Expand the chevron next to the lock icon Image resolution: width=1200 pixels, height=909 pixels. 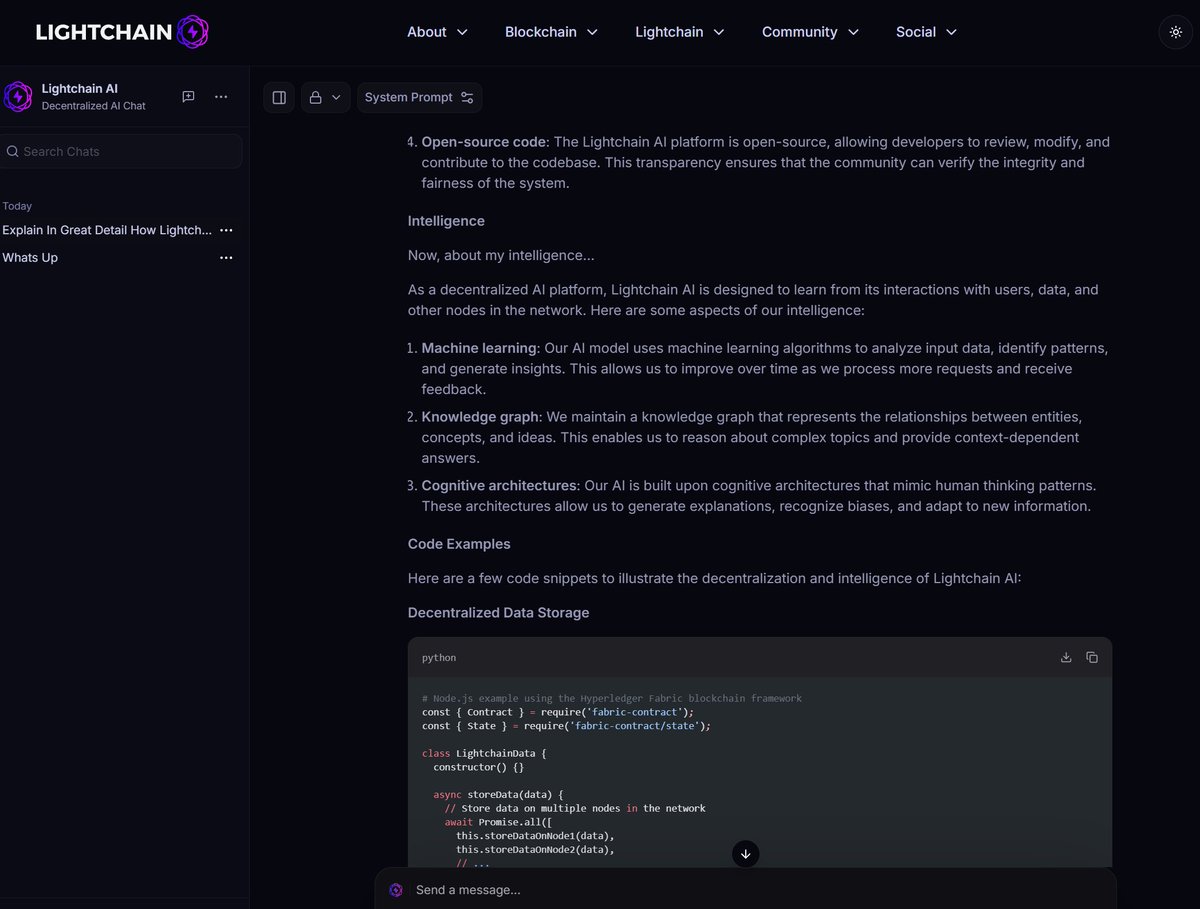(336, 97)
